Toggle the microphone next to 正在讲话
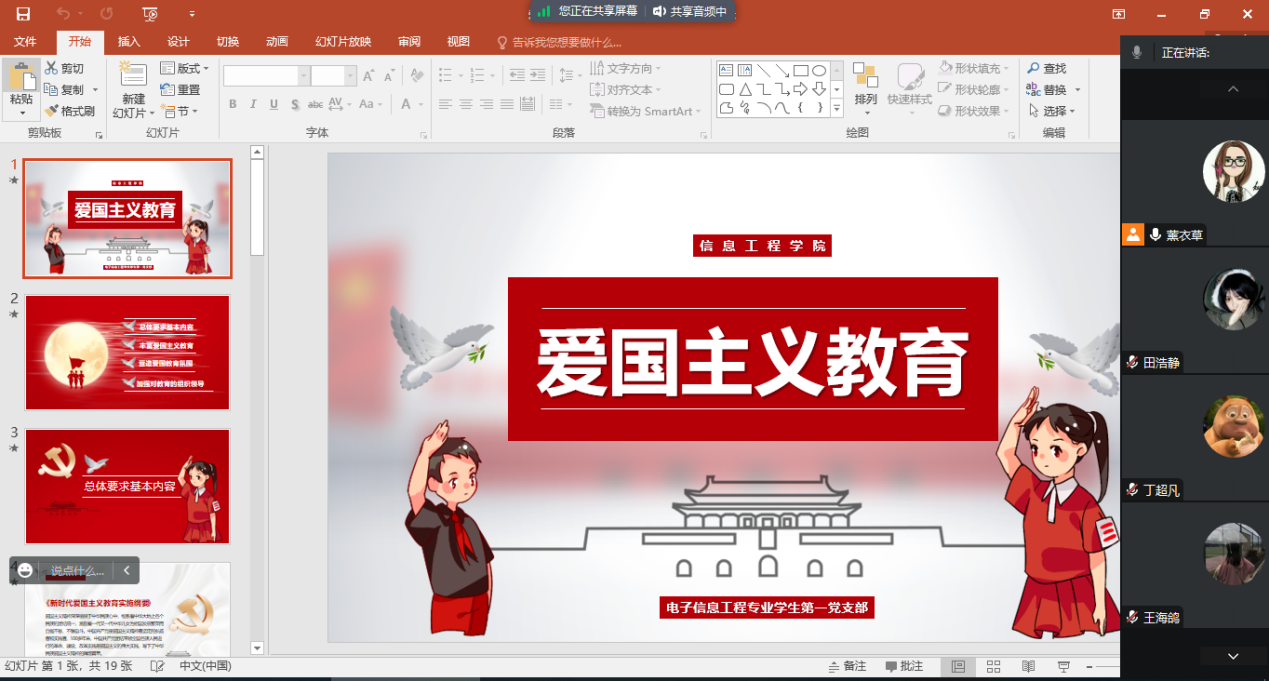 [x=1137, y=52]
